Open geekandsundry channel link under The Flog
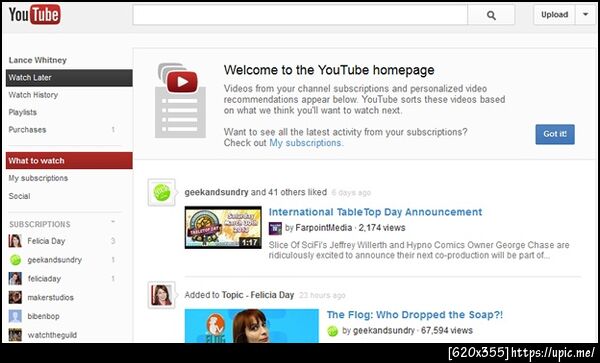 tap(383, 330)
